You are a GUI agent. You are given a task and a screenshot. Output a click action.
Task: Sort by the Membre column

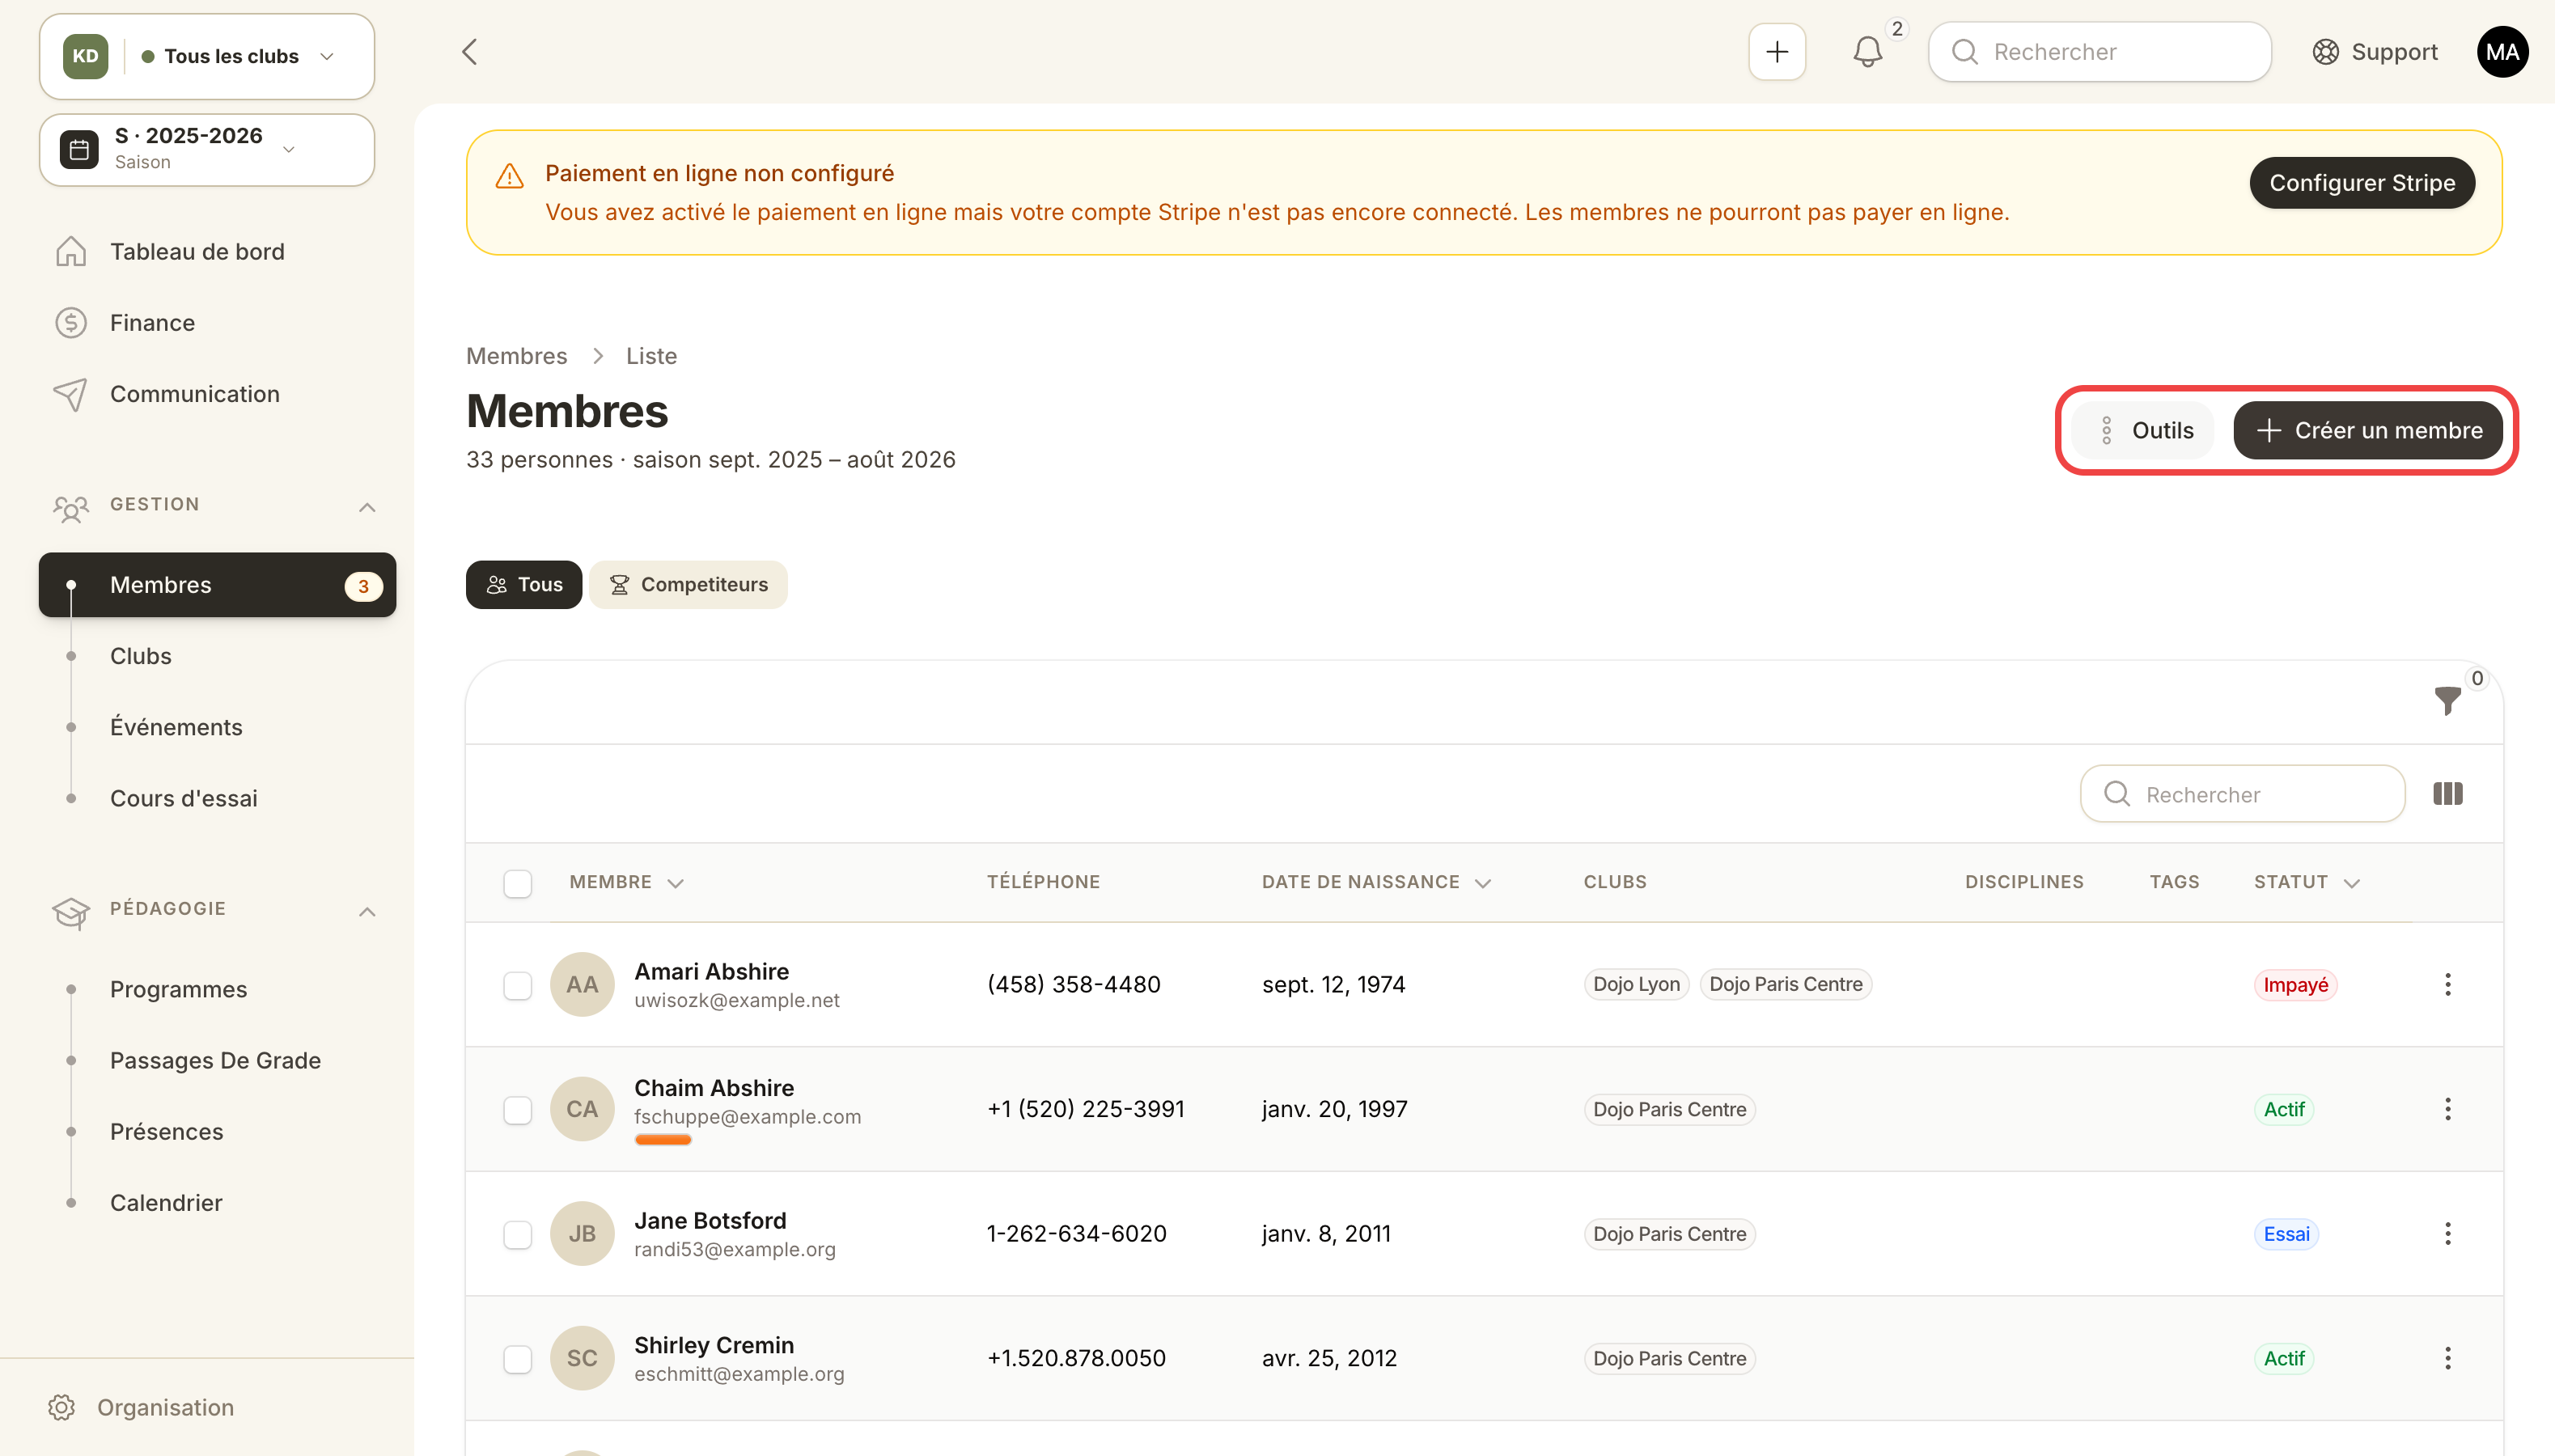coord(626,882)
